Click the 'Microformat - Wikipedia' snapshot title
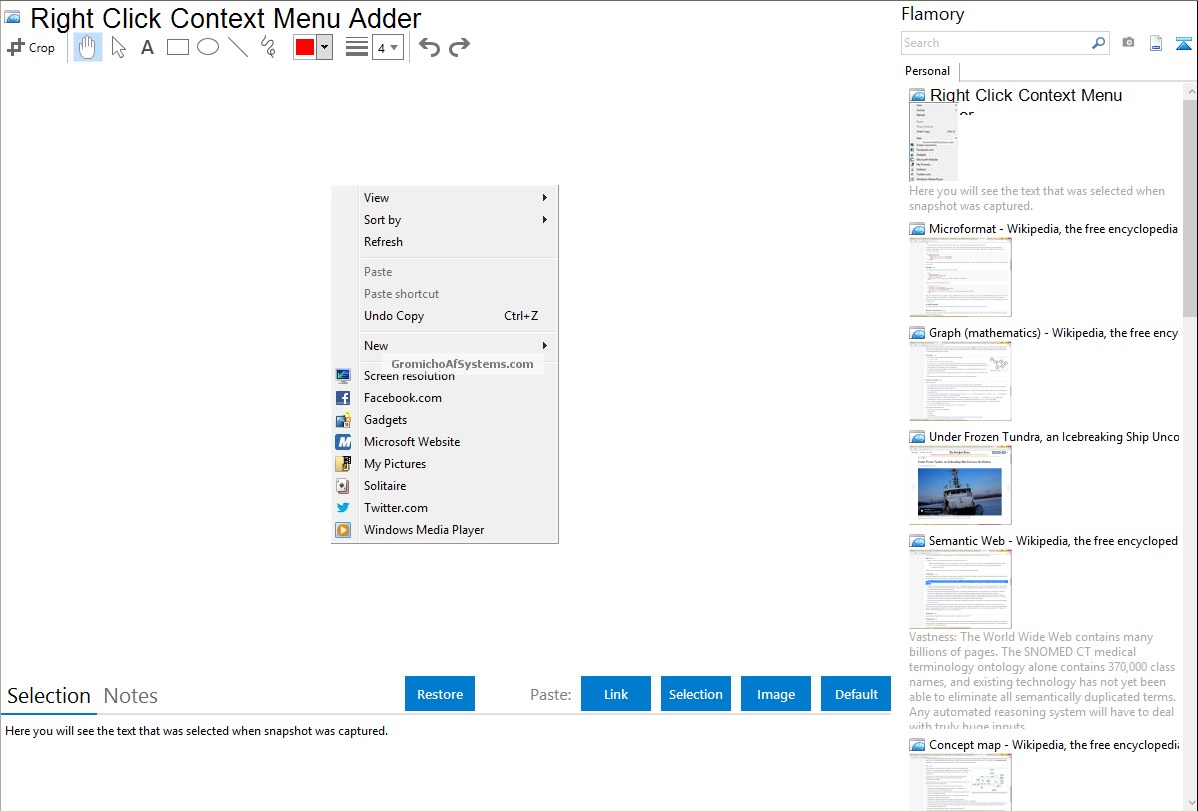 pos(1053,229)
